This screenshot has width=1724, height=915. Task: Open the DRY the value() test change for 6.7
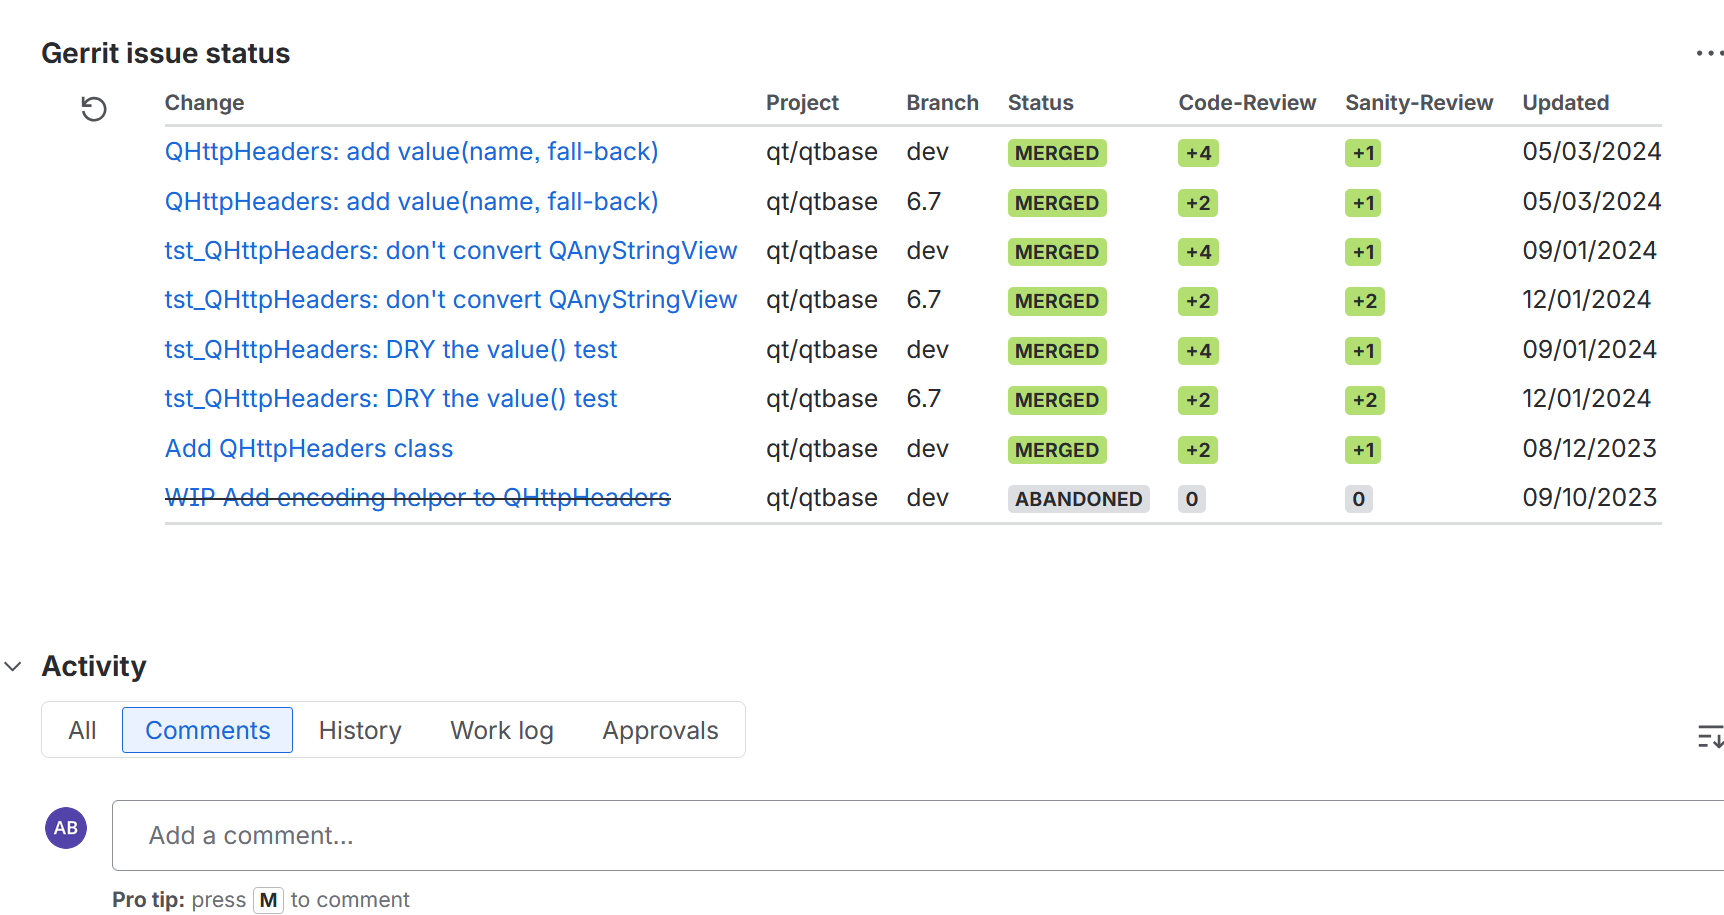(x=390, y=399)
